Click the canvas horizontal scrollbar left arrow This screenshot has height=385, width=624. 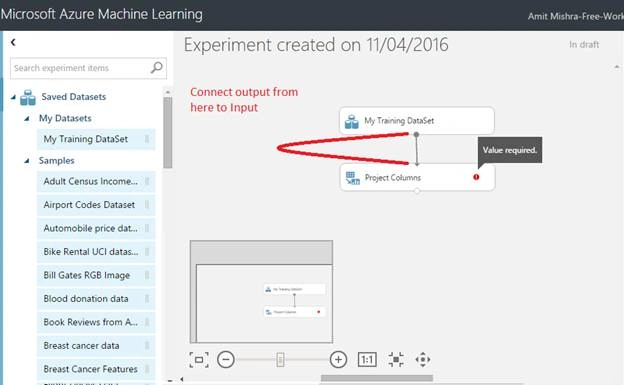point(182,379)
